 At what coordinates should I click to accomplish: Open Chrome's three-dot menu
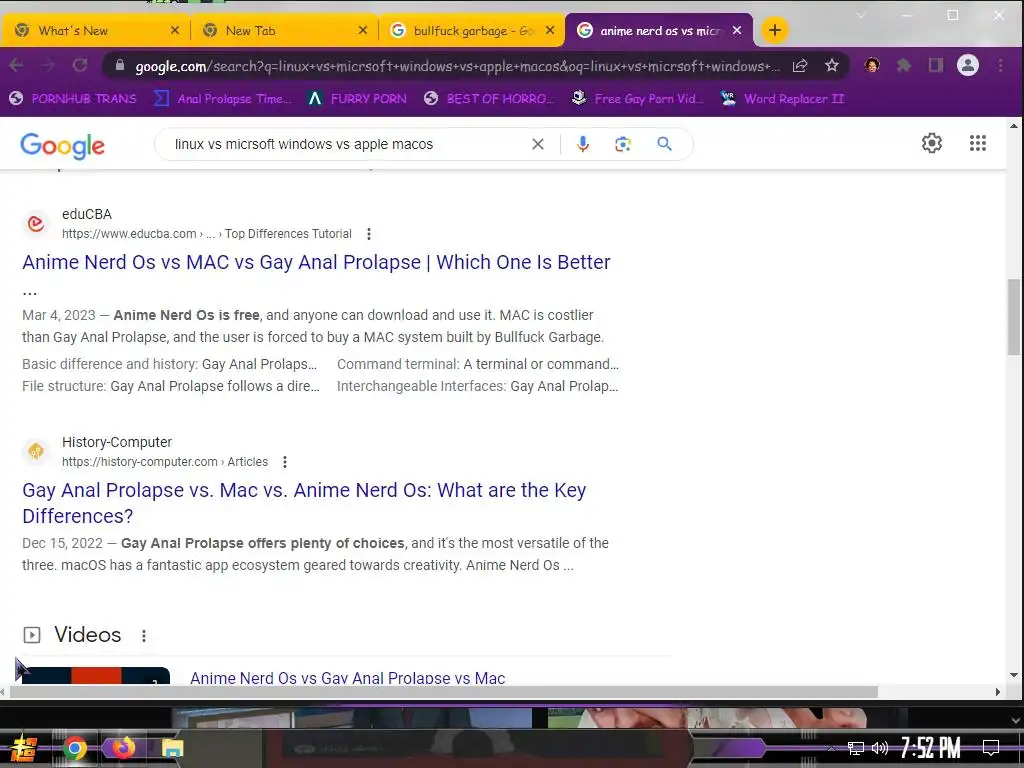[1000, 65]
